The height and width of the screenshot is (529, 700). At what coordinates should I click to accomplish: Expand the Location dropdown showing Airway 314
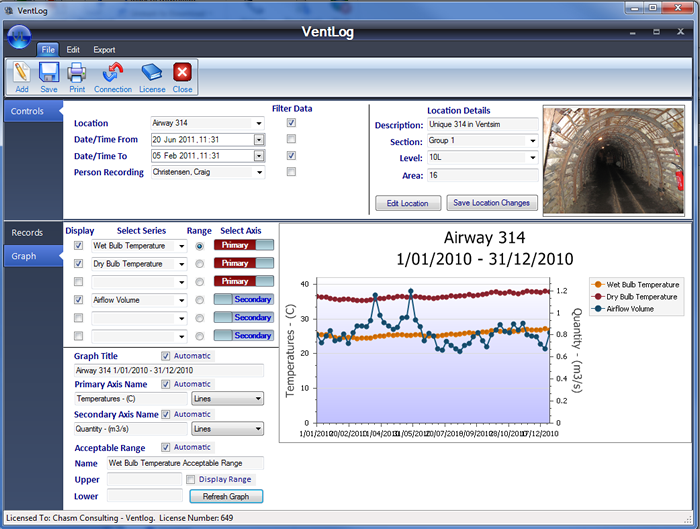259,123
